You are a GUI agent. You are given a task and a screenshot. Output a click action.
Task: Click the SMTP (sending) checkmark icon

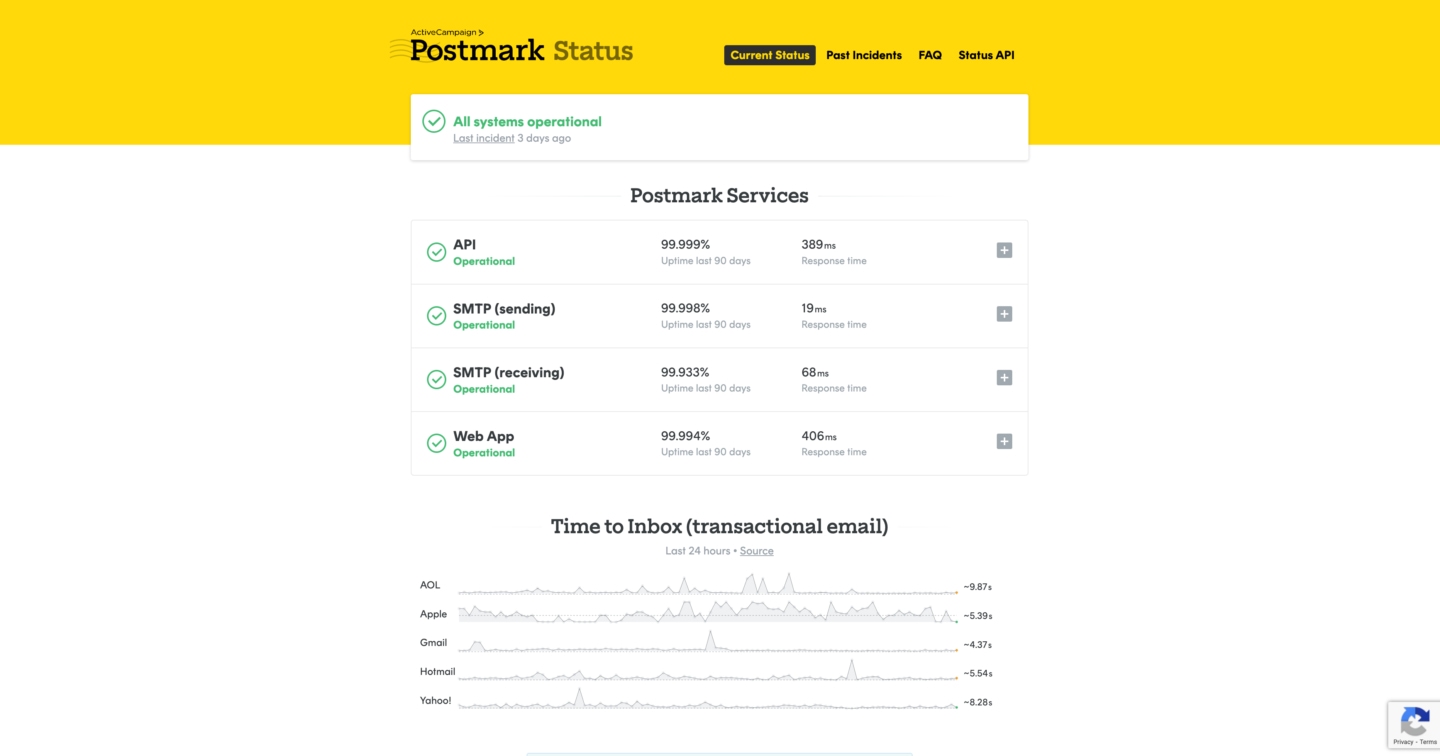pyautogui.click(x=437, y=316)
